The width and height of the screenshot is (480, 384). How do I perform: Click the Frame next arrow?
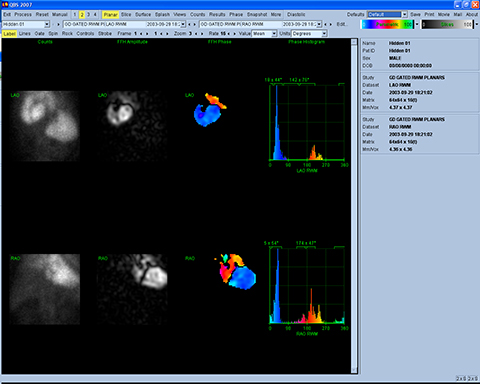[x=147, y=34]
